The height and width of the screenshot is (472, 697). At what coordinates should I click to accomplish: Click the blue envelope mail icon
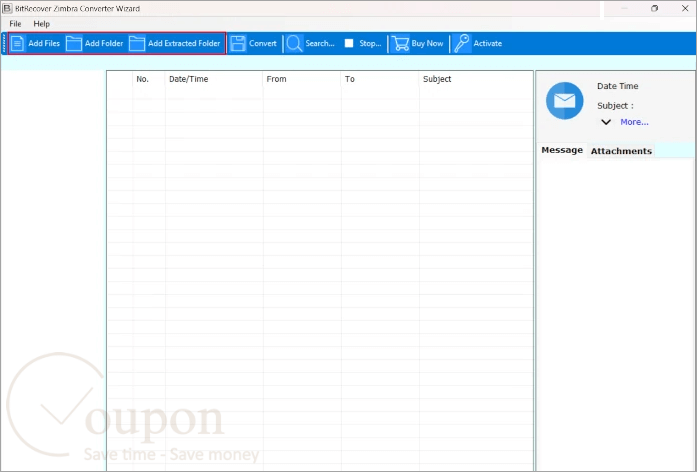pyautogui.click(x=565, y=100)
